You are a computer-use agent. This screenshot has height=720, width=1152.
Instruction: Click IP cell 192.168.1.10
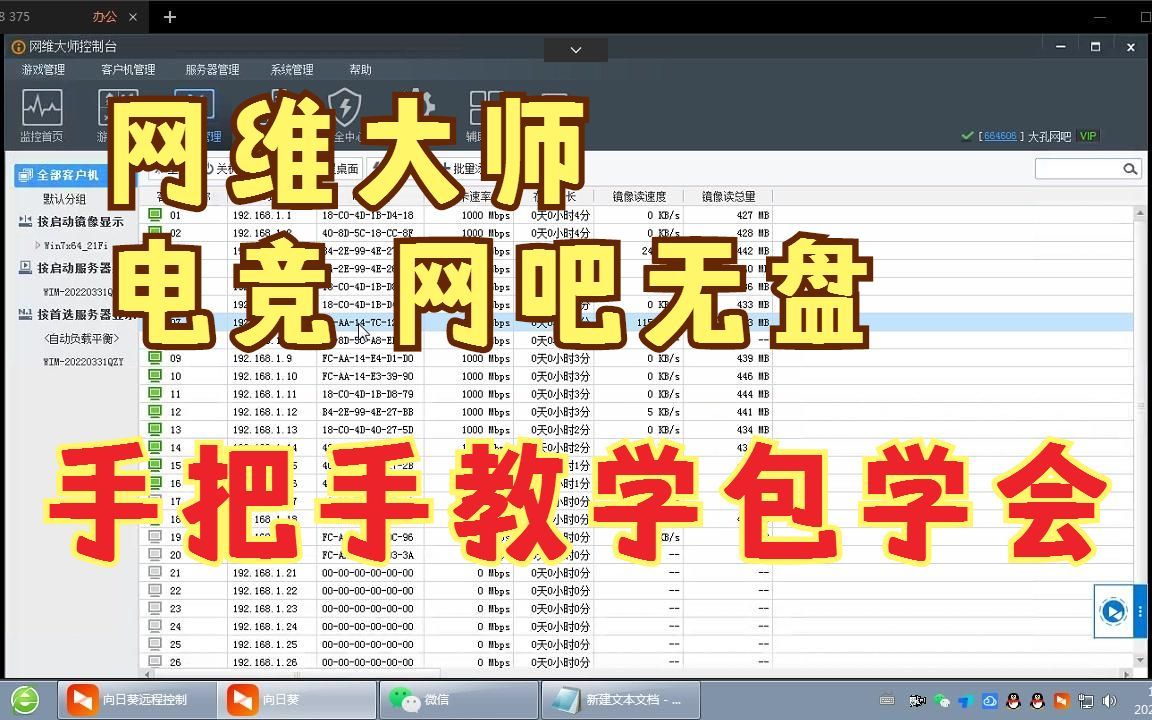tap(265, 376)
